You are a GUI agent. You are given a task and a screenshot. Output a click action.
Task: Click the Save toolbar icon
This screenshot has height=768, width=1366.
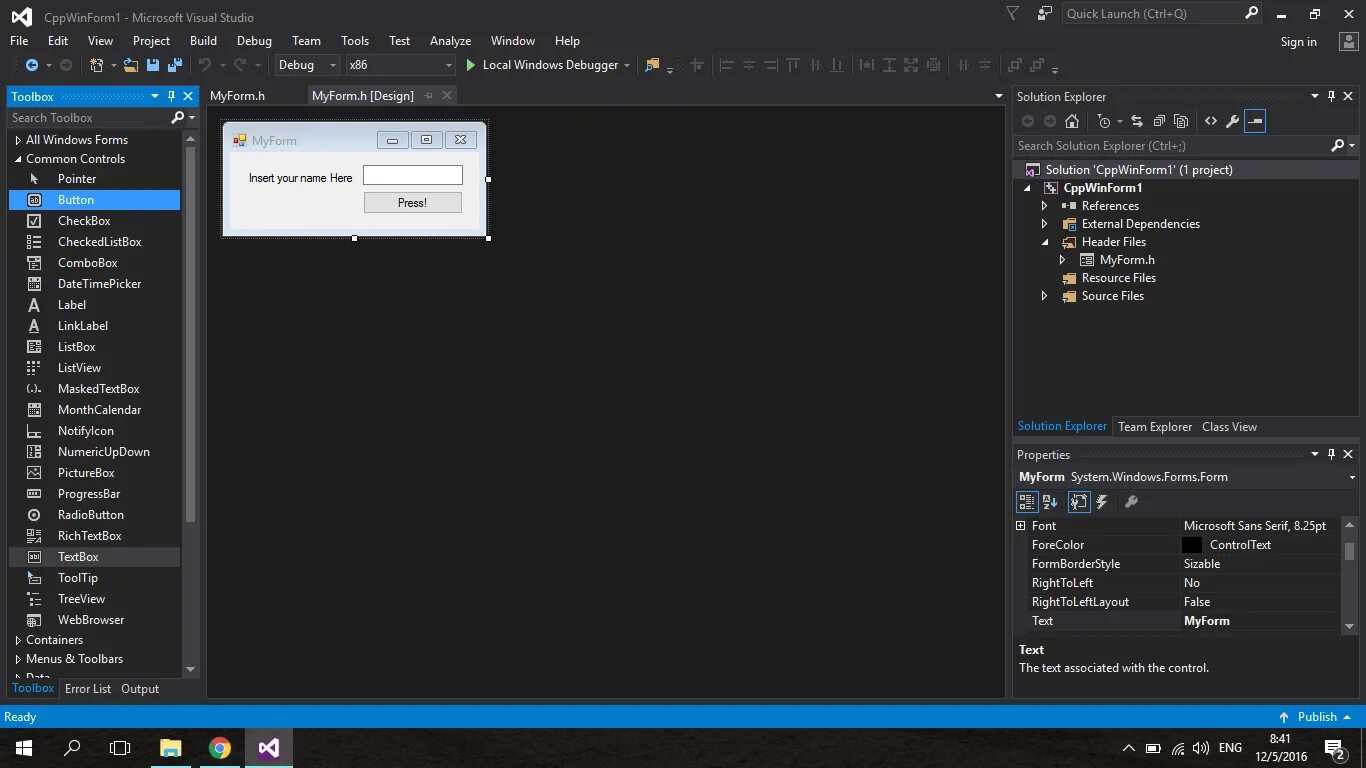click(153, 65)
